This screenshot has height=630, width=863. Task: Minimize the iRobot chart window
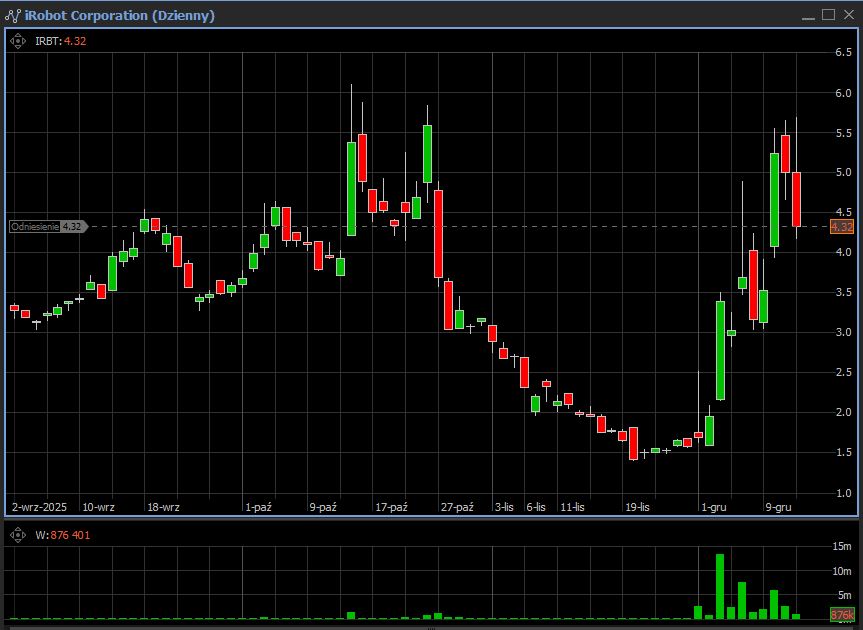[808, 15]
